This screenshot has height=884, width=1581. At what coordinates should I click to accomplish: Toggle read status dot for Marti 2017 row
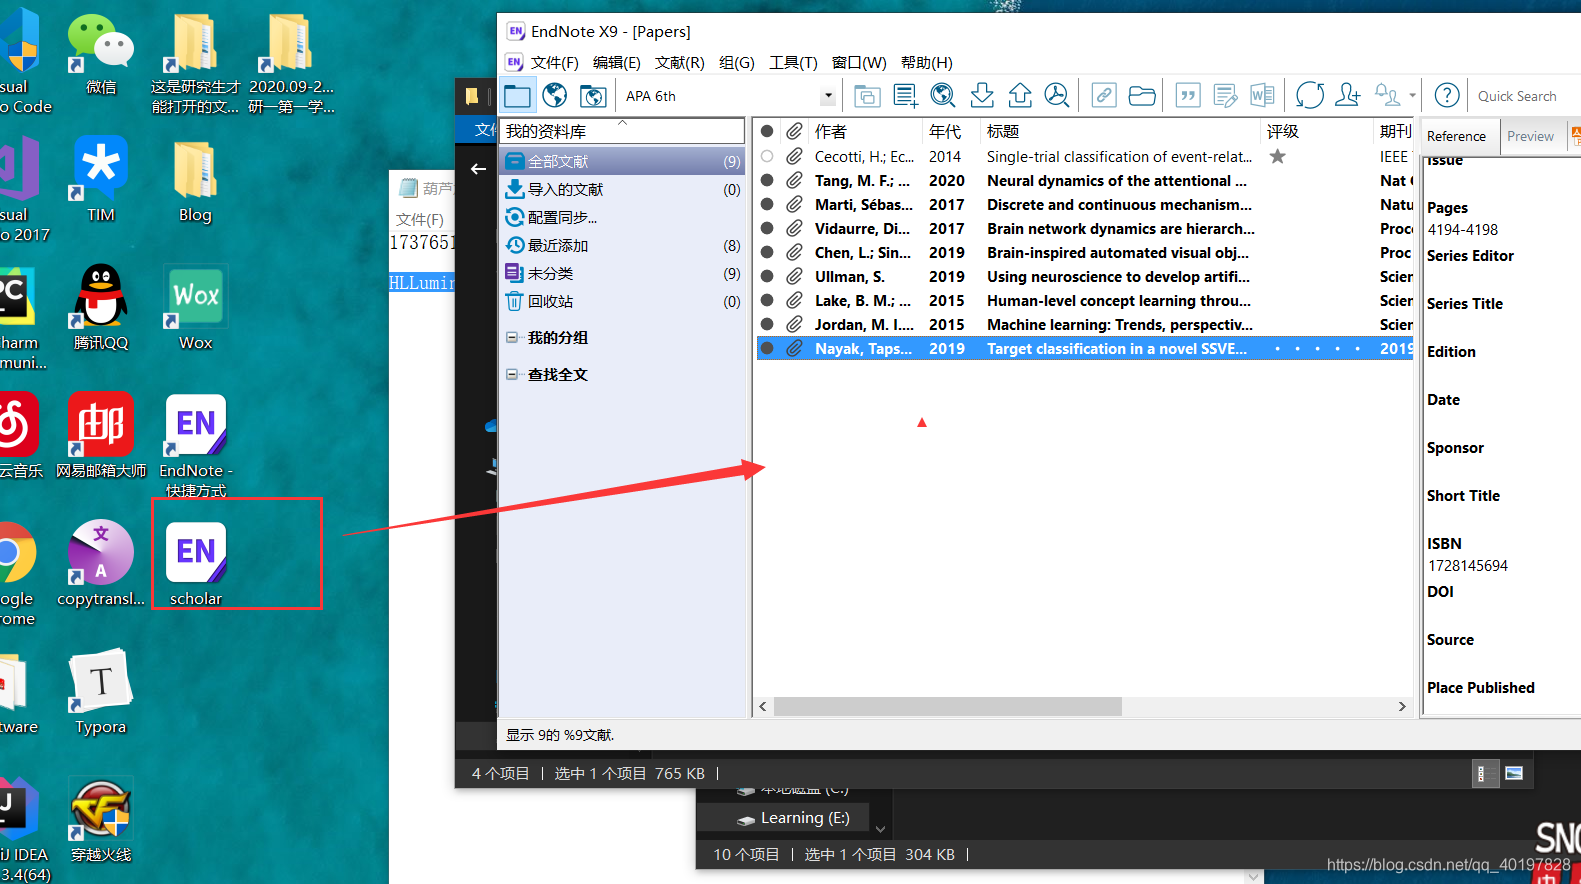[x=767, y=204]
